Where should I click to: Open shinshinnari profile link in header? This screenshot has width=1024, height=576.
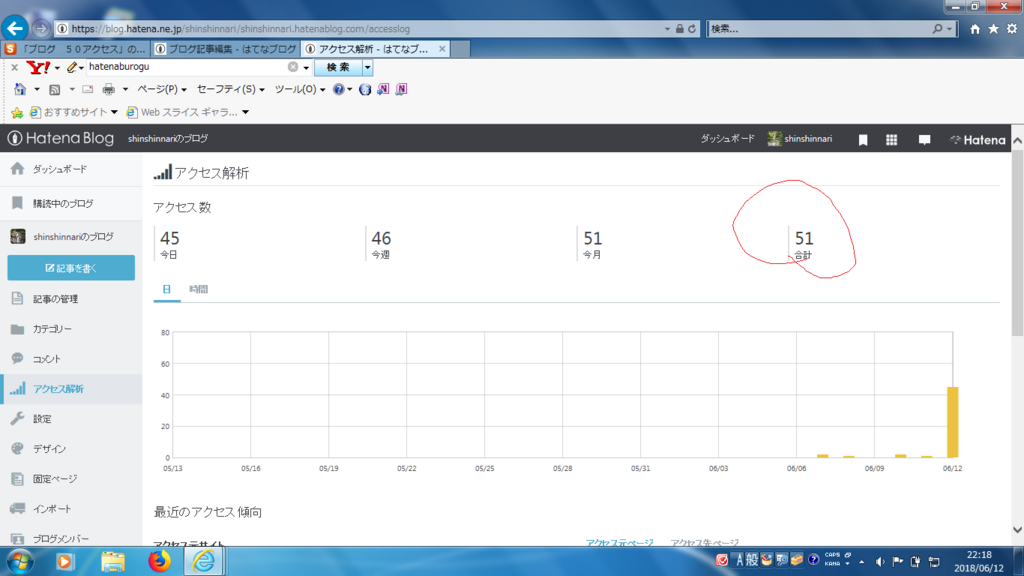coord(800,139)
